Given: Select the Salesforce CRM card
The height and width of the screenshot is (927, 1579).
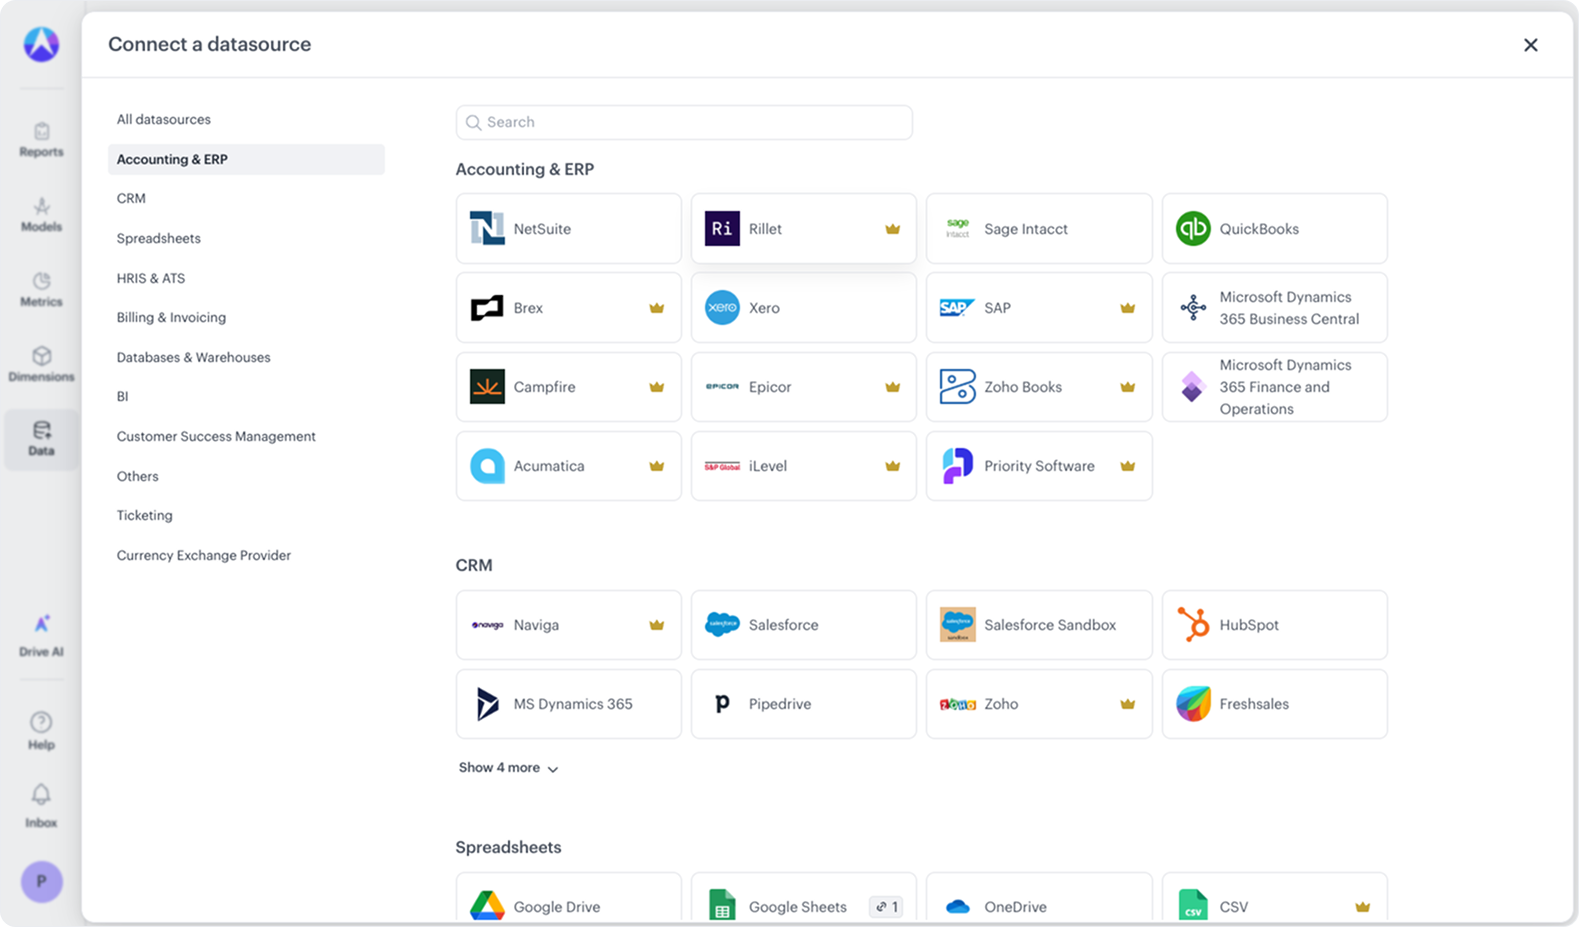Looking at the screenshot, I should [x=803, y=625].
